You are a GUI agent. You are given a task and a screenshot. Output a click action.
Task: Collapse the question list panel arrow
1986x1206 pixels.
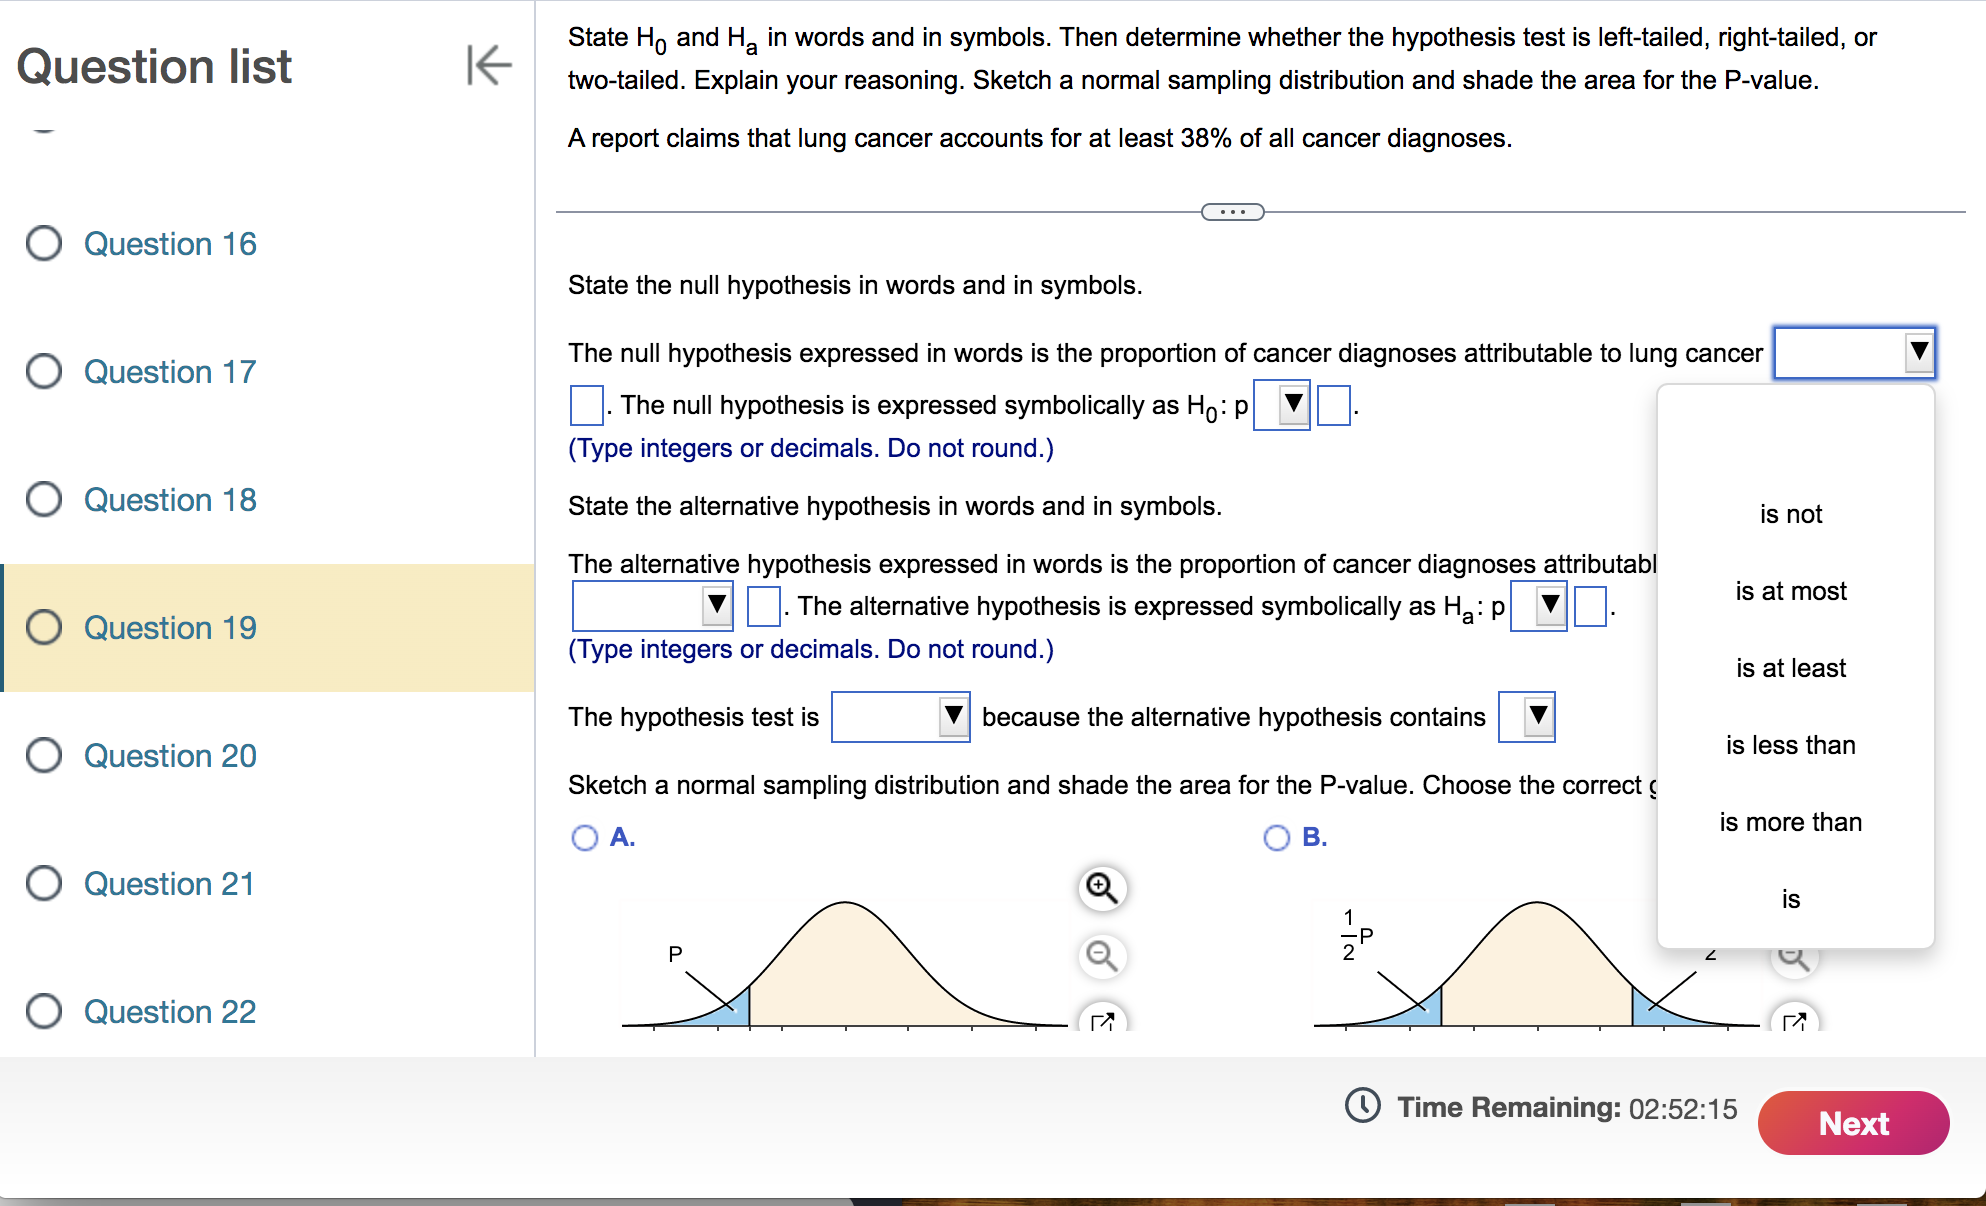point(488,66)
